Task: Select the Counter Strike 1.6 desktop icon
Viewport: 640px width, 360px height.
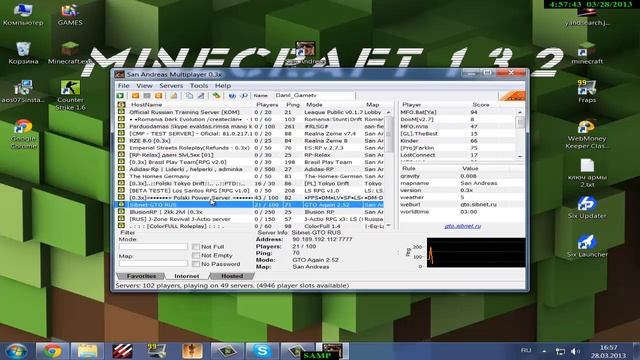Action: 70,96
